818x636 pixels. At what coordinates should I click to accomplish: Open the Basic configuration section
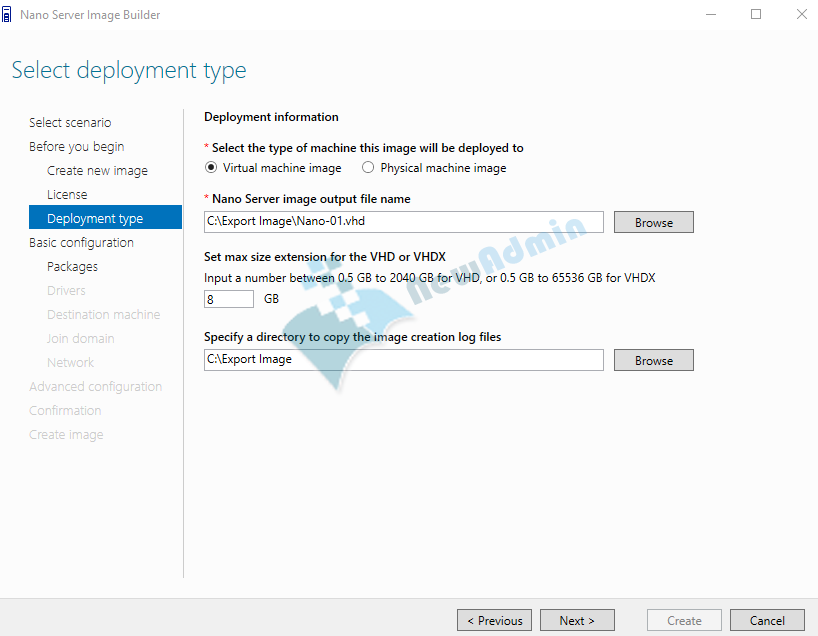tap(81, 243)
